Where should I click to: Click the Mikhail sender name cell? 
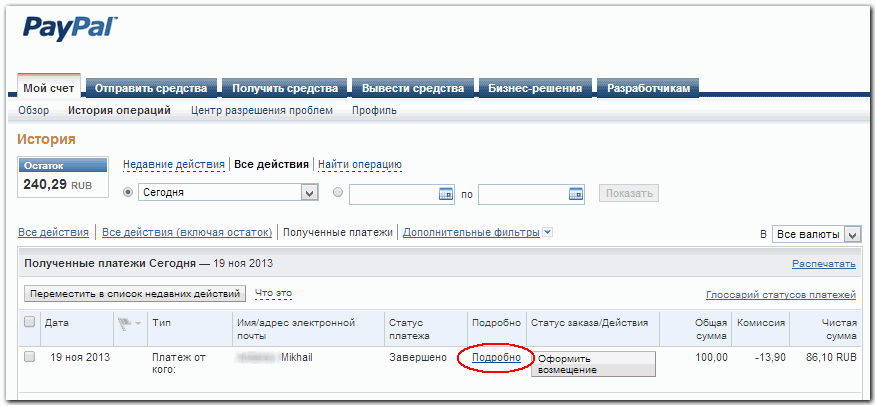coord(297,357)
